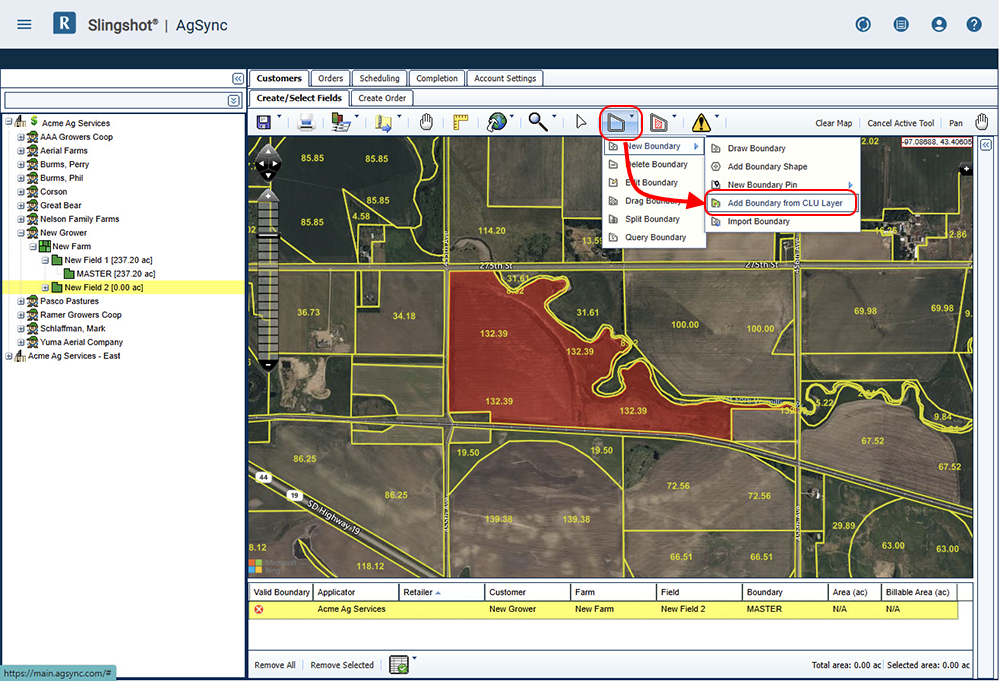Viewport: 1000px width, 681px height.
Task: Select the magnifier zoom tool
Action: 538,122
